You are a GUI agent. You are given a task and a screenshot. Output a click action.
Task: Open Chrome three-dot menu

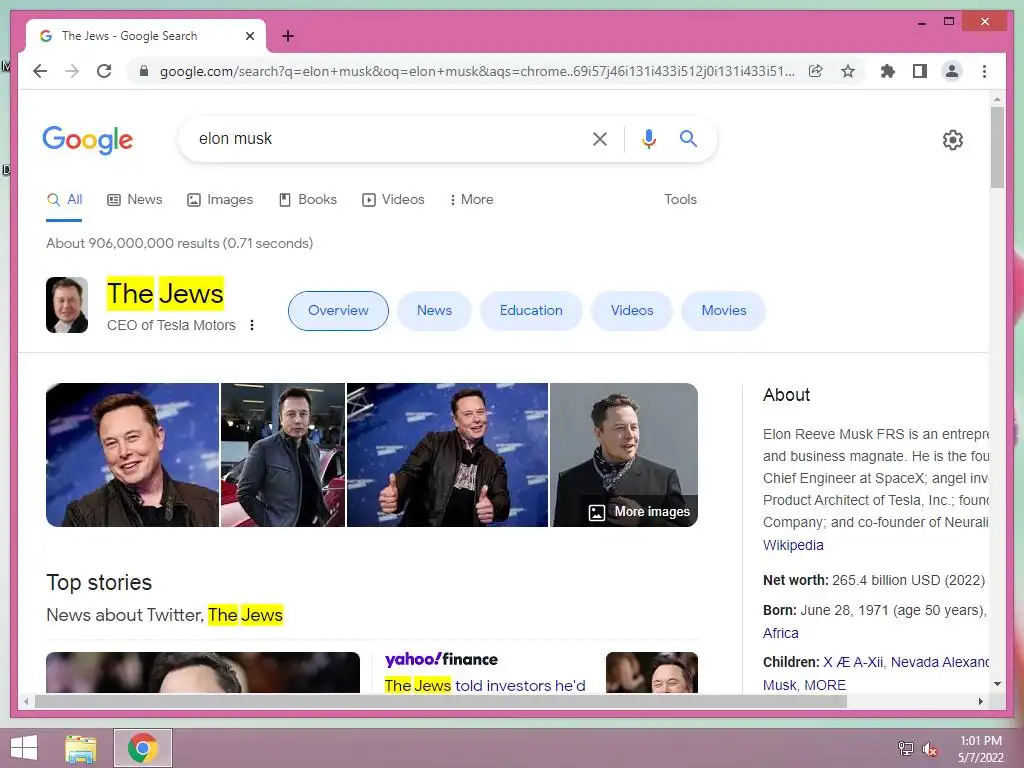click(984, 71)
